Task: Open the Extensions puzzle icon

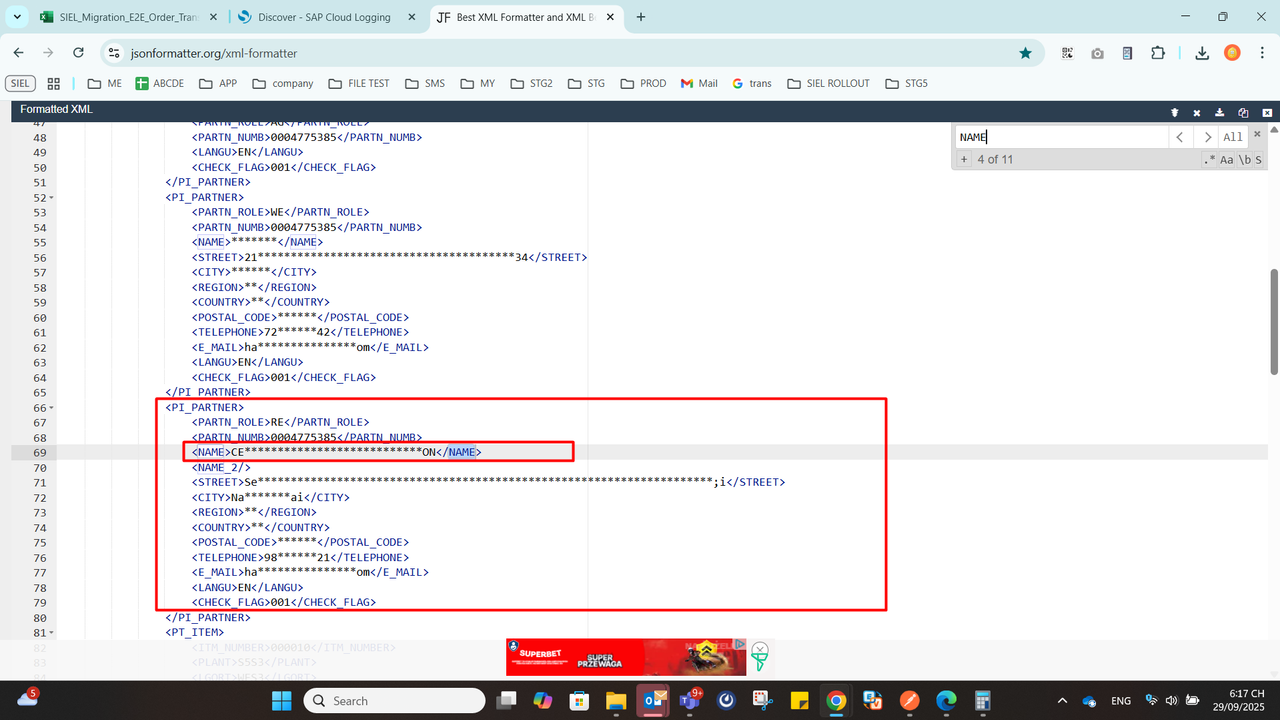Action: coord(1158,53)
